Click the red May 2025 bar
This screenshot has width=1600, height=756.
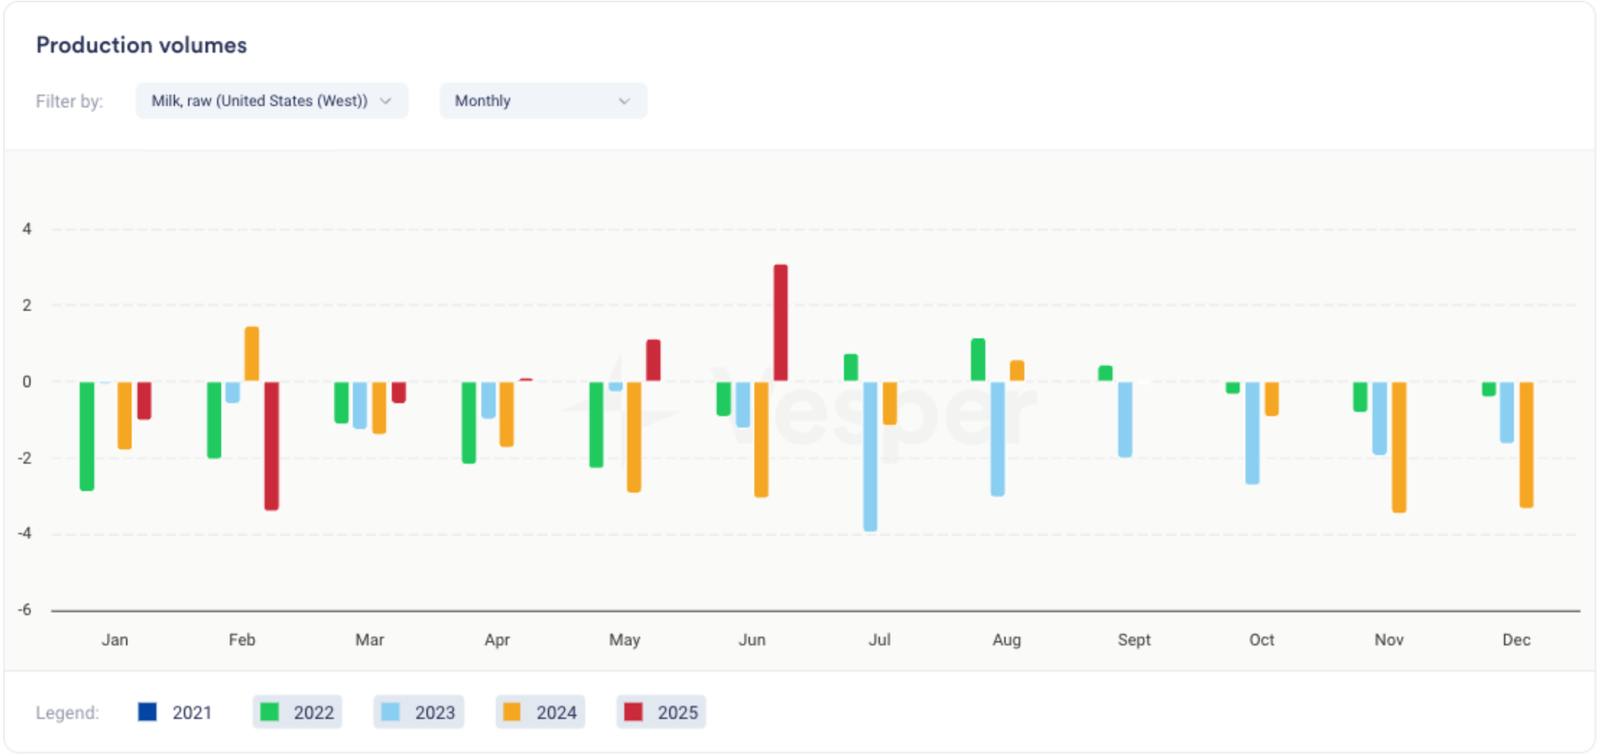click(x=653, y=360)
